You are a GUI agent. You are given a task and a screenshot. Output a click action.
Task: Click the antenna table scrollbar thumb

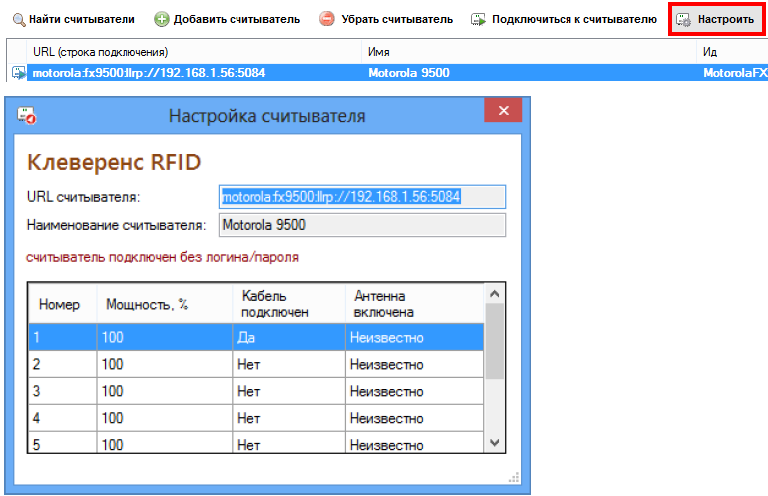click(495, 341)
